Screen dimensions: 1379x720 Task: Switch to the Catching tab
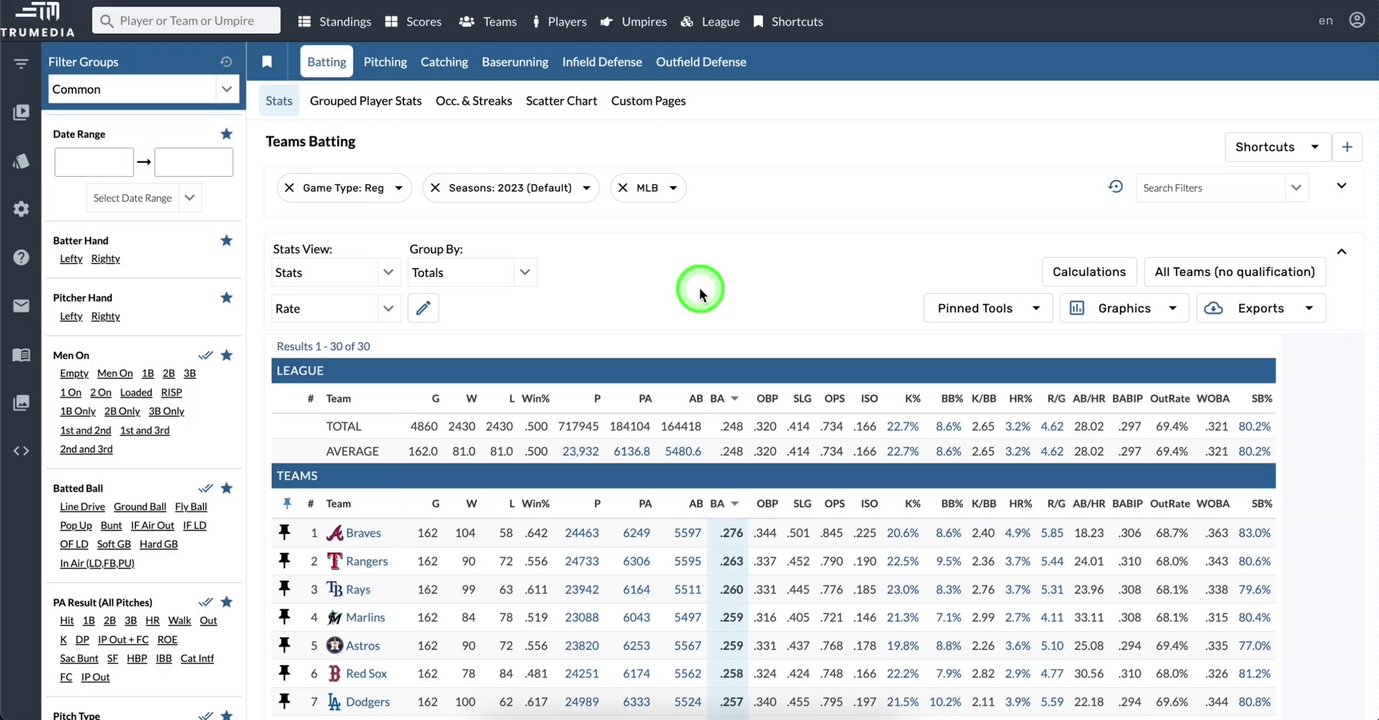pyautogui.click(x=444, y=62)
